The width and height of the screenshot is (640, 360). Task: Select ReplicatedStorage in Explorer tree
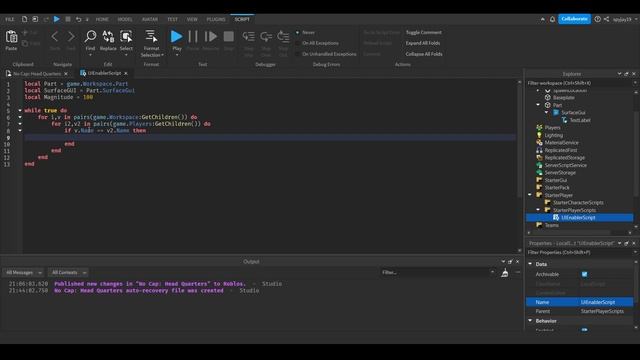tap(565, 158)
